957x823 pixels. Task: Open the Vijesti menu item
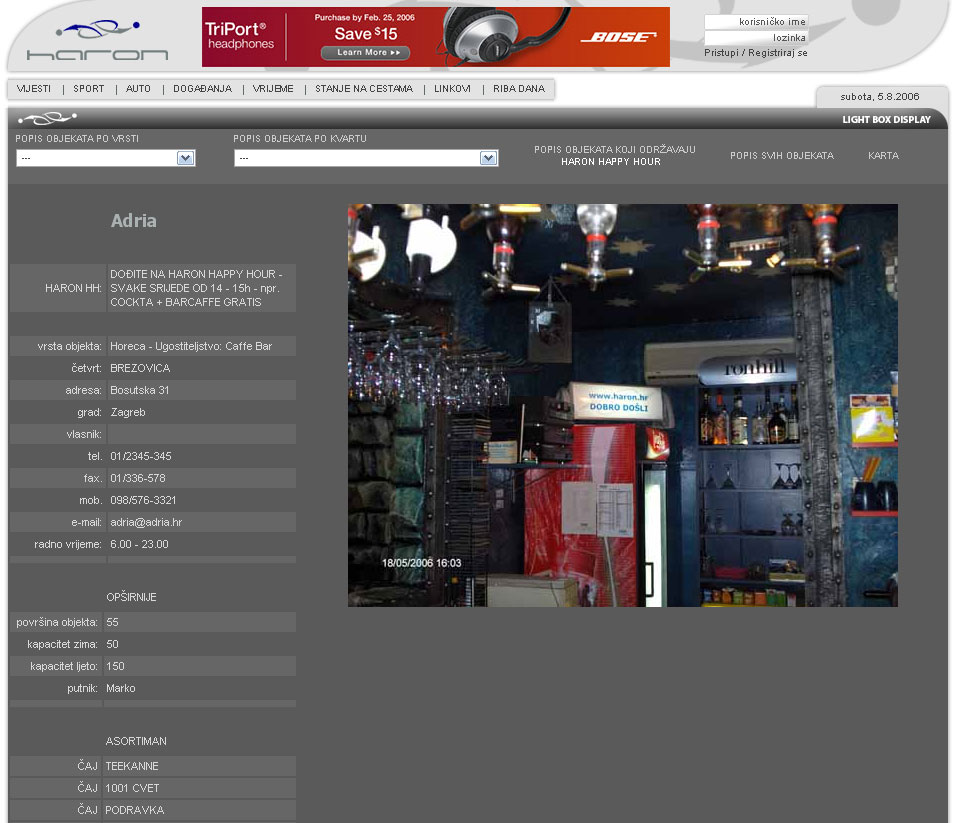click(x=34, y=89)
